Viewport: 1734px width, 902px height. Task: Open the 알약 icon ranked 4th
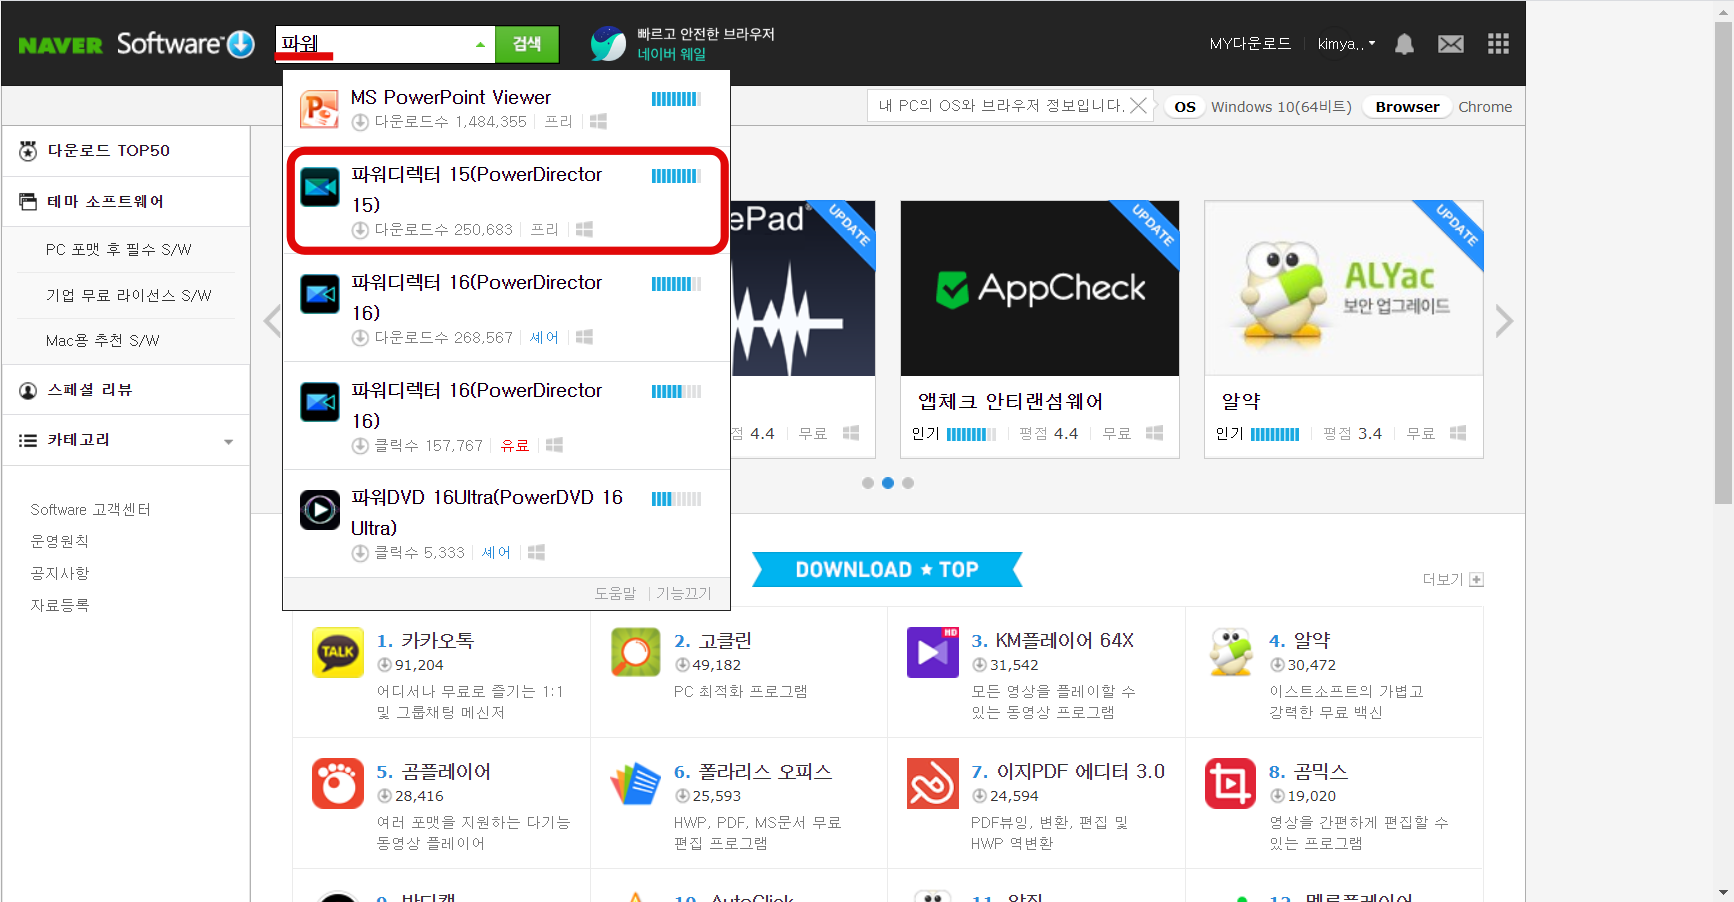pos(1231,652)
